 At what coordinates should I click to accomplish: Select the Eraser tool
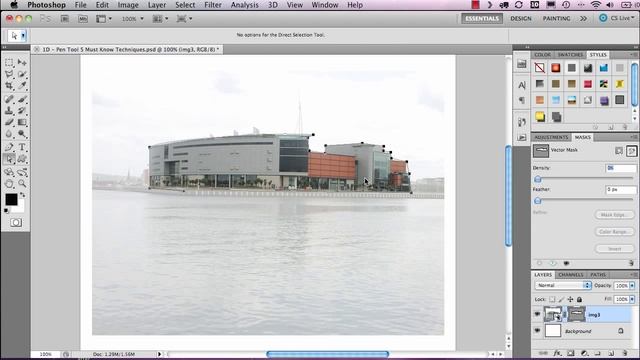(9, 122)
